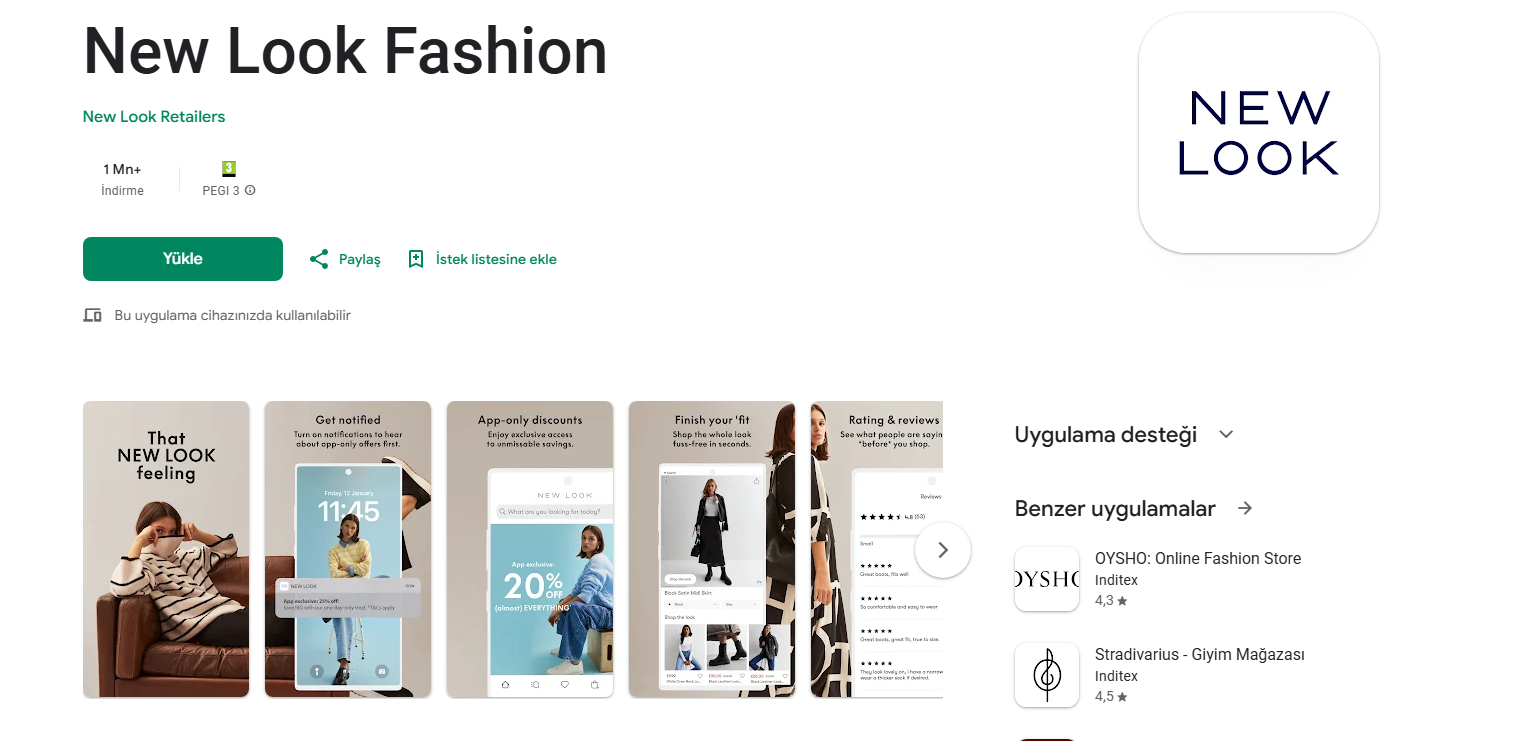Click the PEGI 3 rating badge

pyautogui.click(x=229, y=169)
